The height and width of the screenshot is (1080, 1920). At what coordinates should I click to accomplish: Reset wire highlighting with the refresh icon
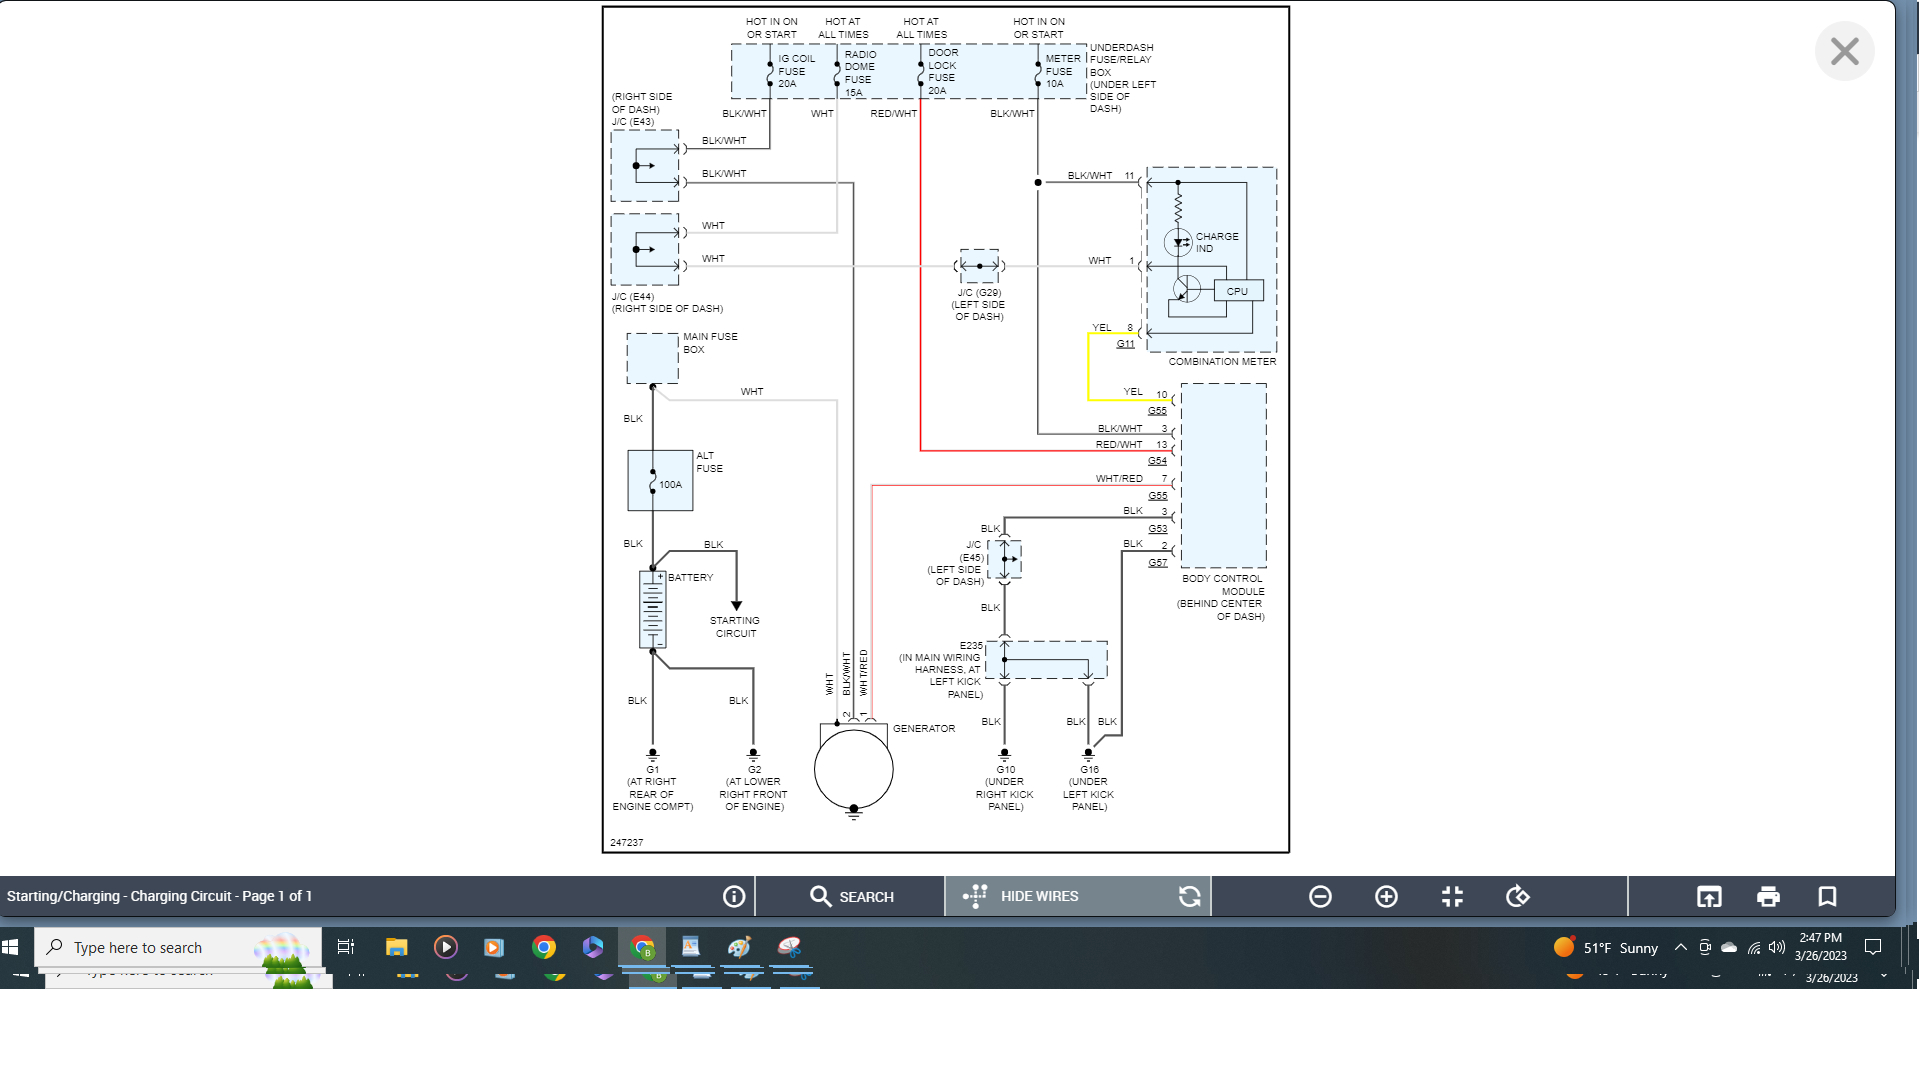point(1189,897)
